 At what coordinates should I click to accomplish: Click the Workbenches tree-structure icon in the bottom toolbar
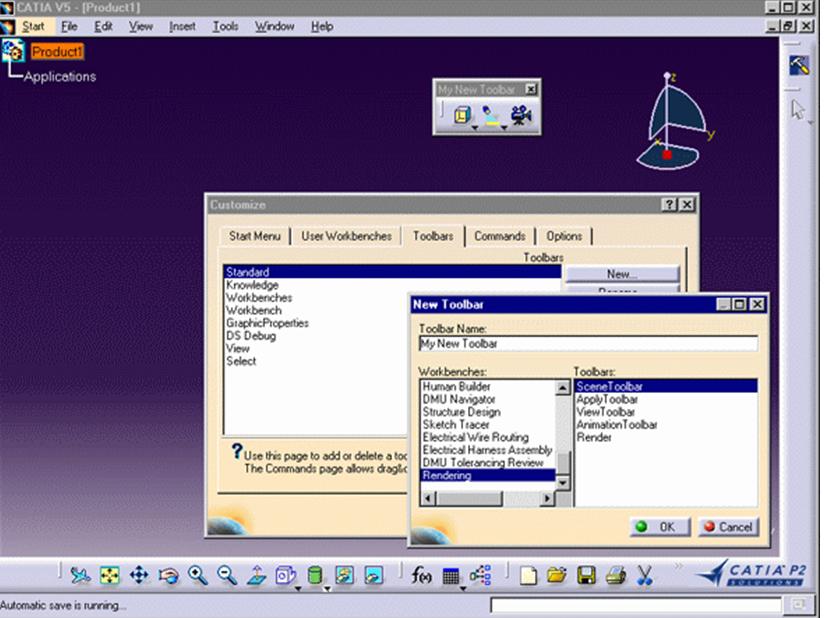click(x=480, y=575)
